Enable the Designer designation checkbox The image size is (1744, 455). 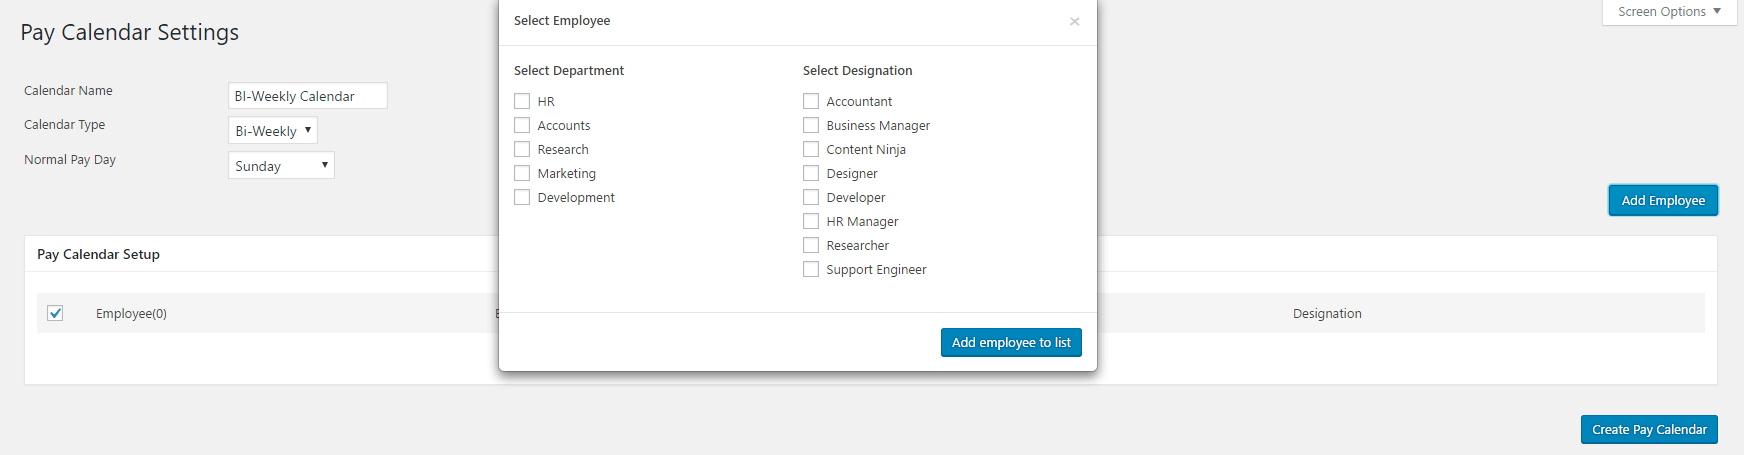click(811, 173)
